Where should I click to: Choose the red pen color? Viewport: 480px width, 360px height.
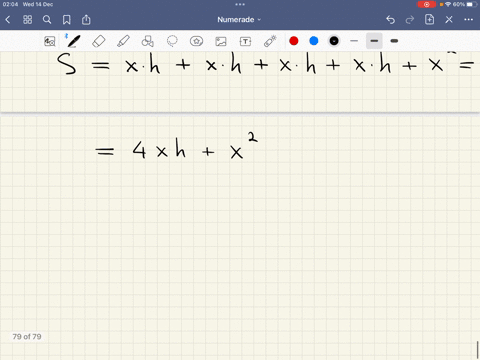[x=294, y=41]
